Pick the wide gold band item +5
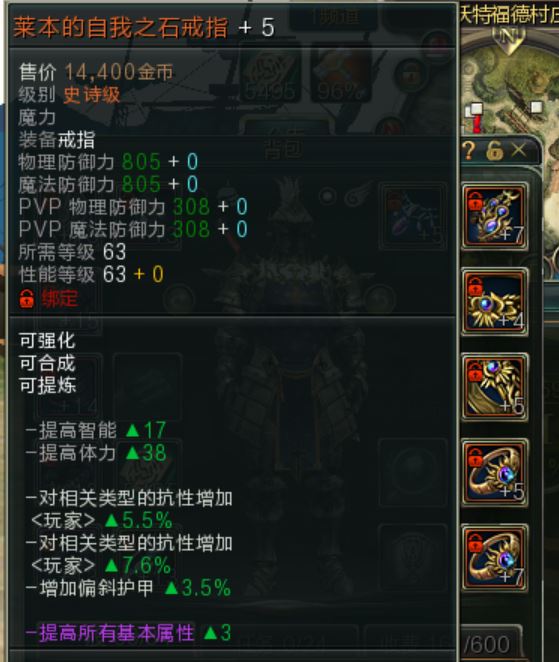The height and width of the screenshot is (662, 559). (x=494, y=387)
